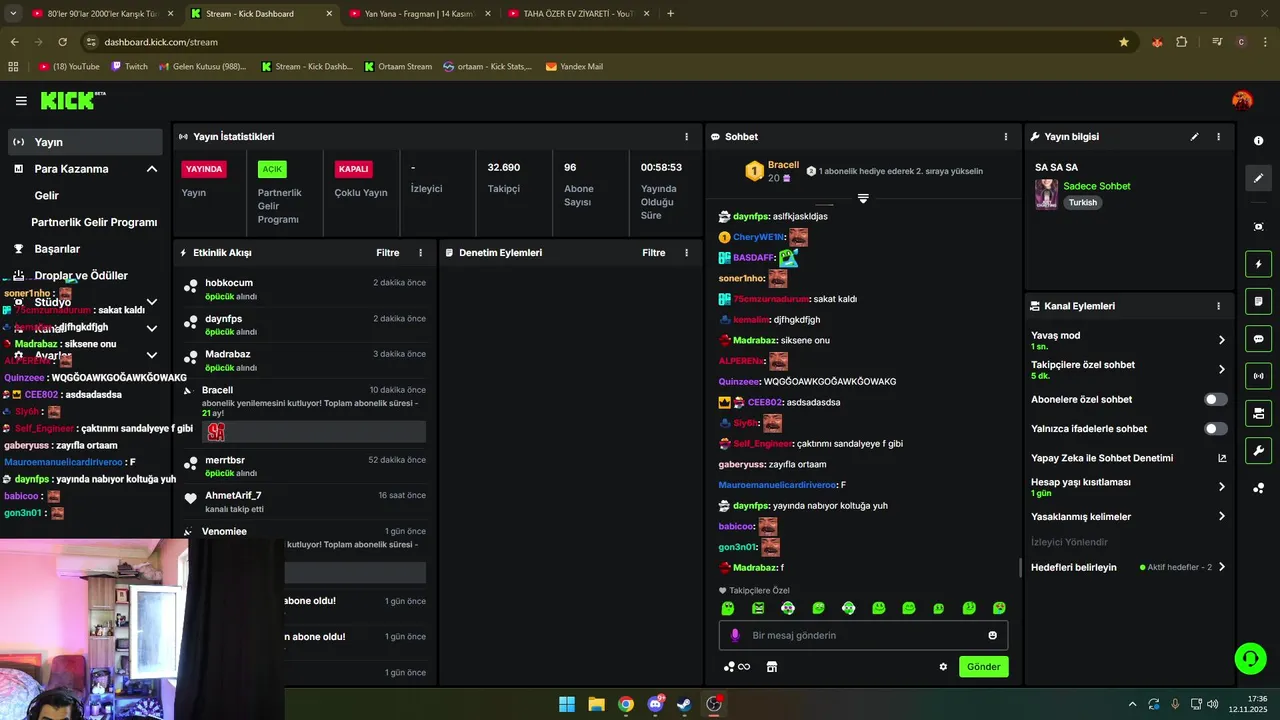Image resolution: width=1280 pixels, height=720 pixels.
Task: Click the three-dots widget icon in right toolbar
Action: 1258,488
